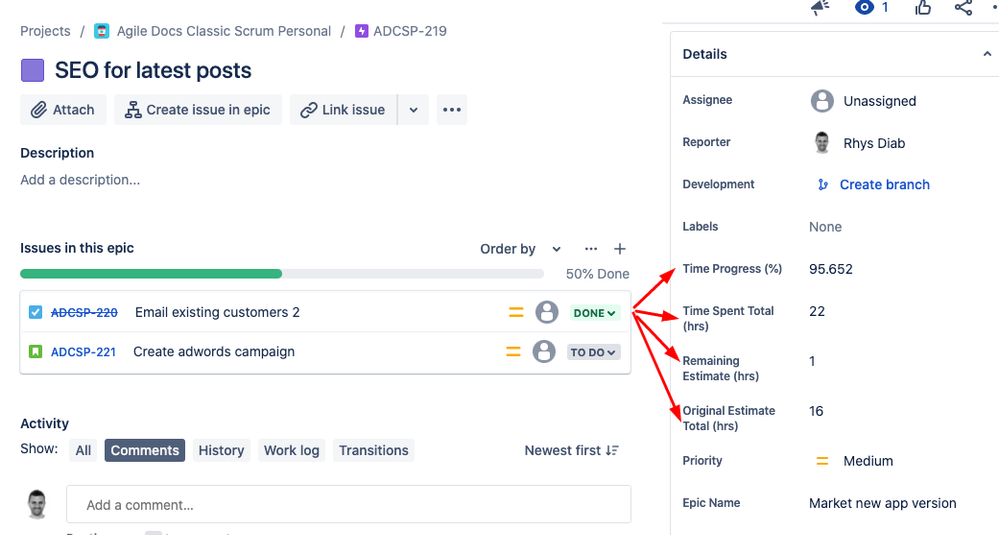
Task: Open Agile Docs Classic Scrum Personal link
Action: point(224,31)
